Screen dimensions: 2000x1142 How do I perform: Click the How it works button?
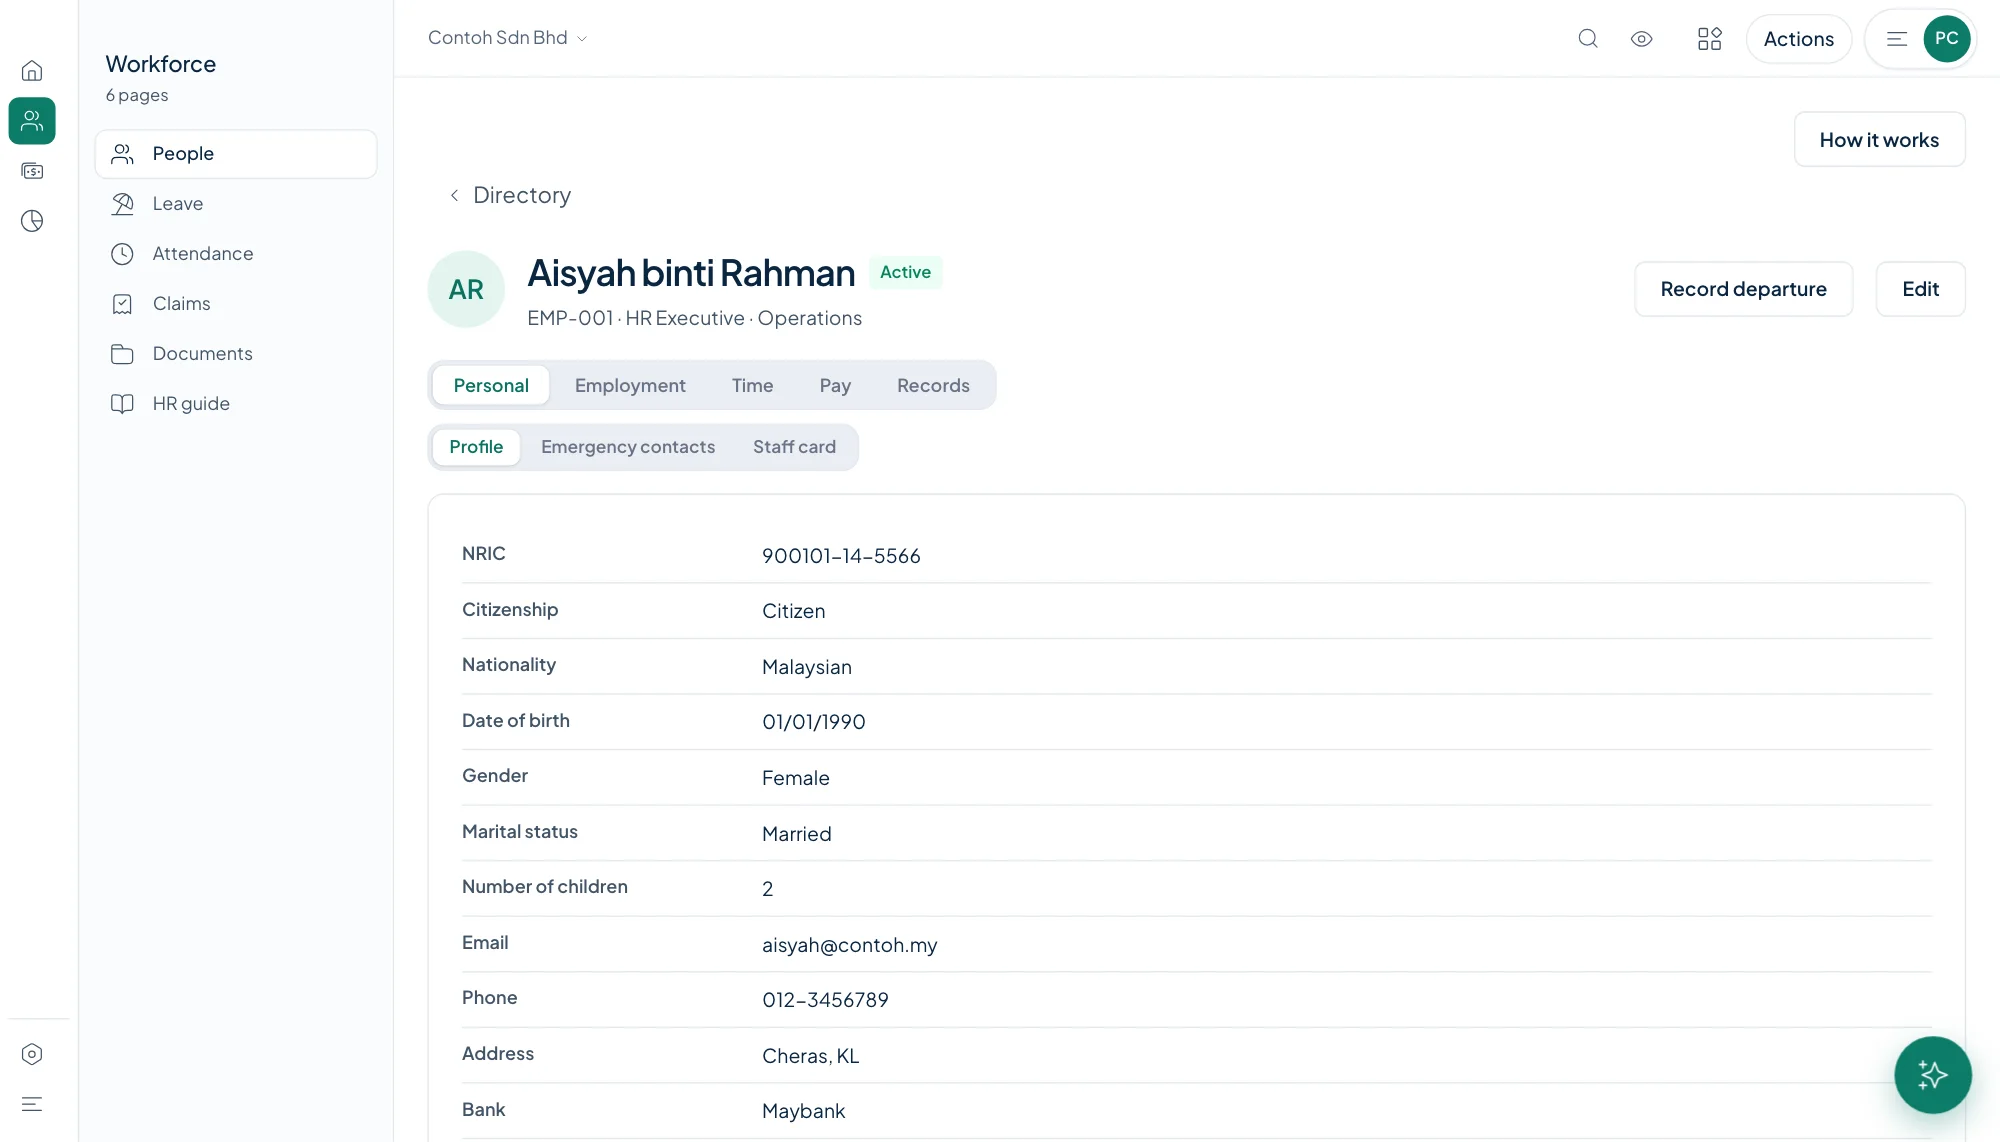click(x=1879, y=139)
